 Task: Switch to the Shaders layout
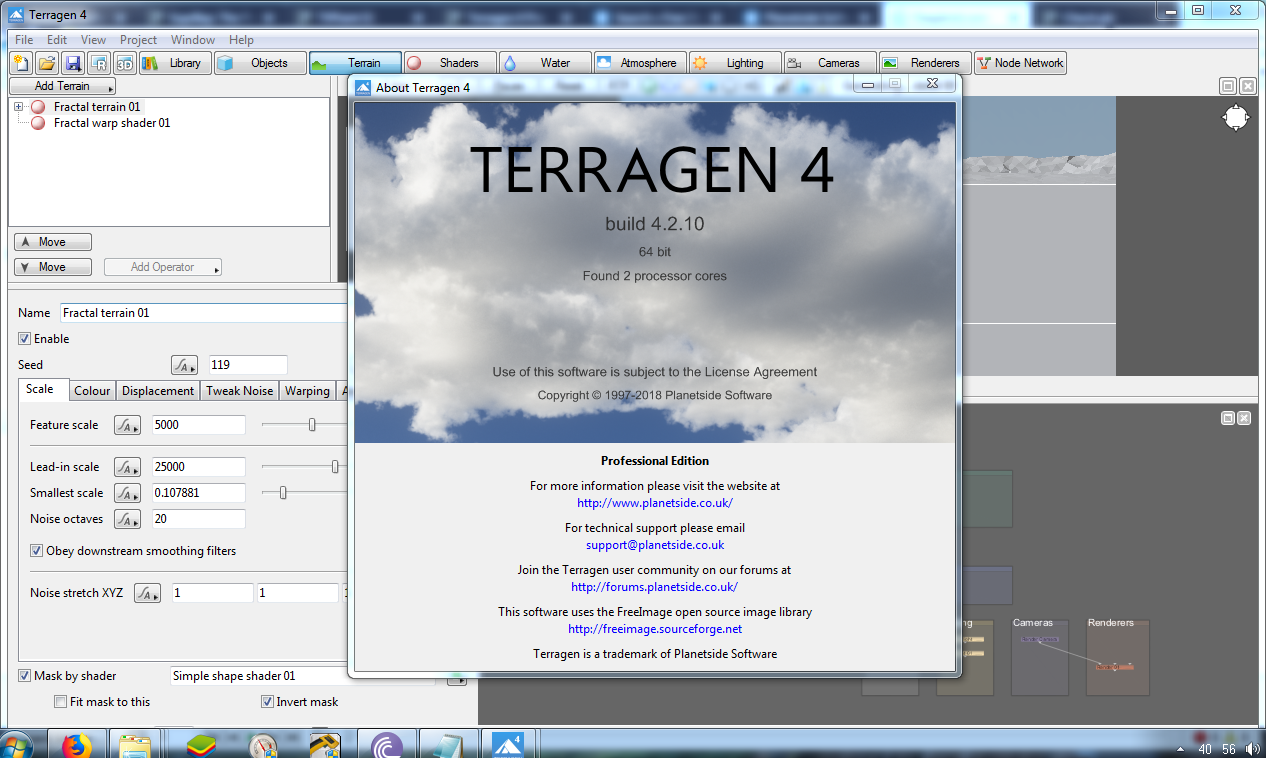tap(450, 63)
